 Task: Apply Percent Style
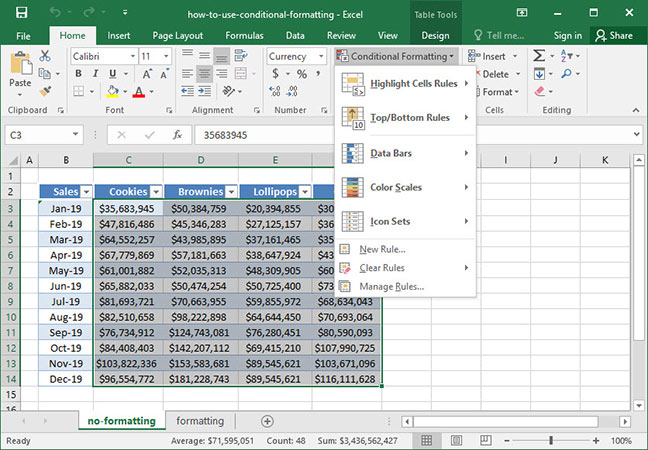click(302, 74)
